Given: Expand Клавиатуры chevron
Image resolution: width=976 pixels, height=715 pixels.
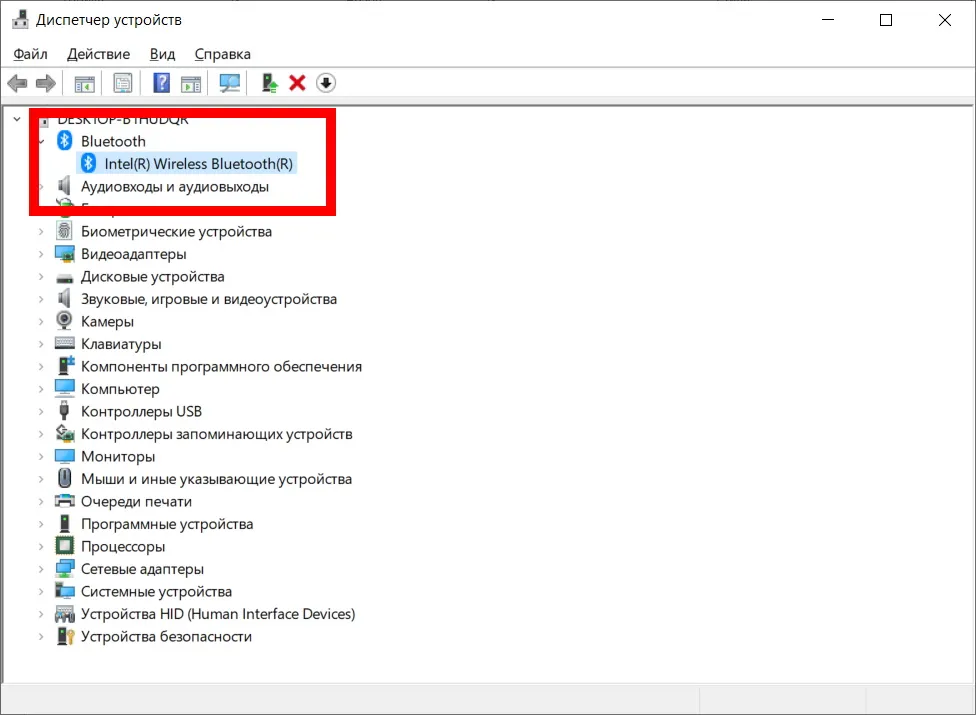Looking at the screenshot, I should pos(41,344).
